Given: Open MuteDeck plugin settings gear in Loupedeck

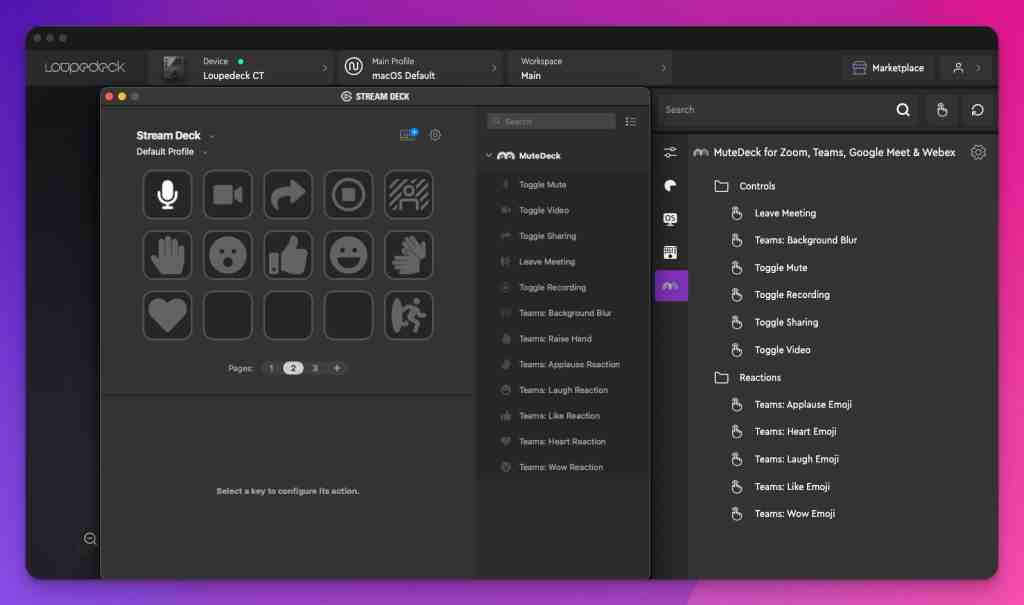Looking at the screenshot, I should (978, 153).
